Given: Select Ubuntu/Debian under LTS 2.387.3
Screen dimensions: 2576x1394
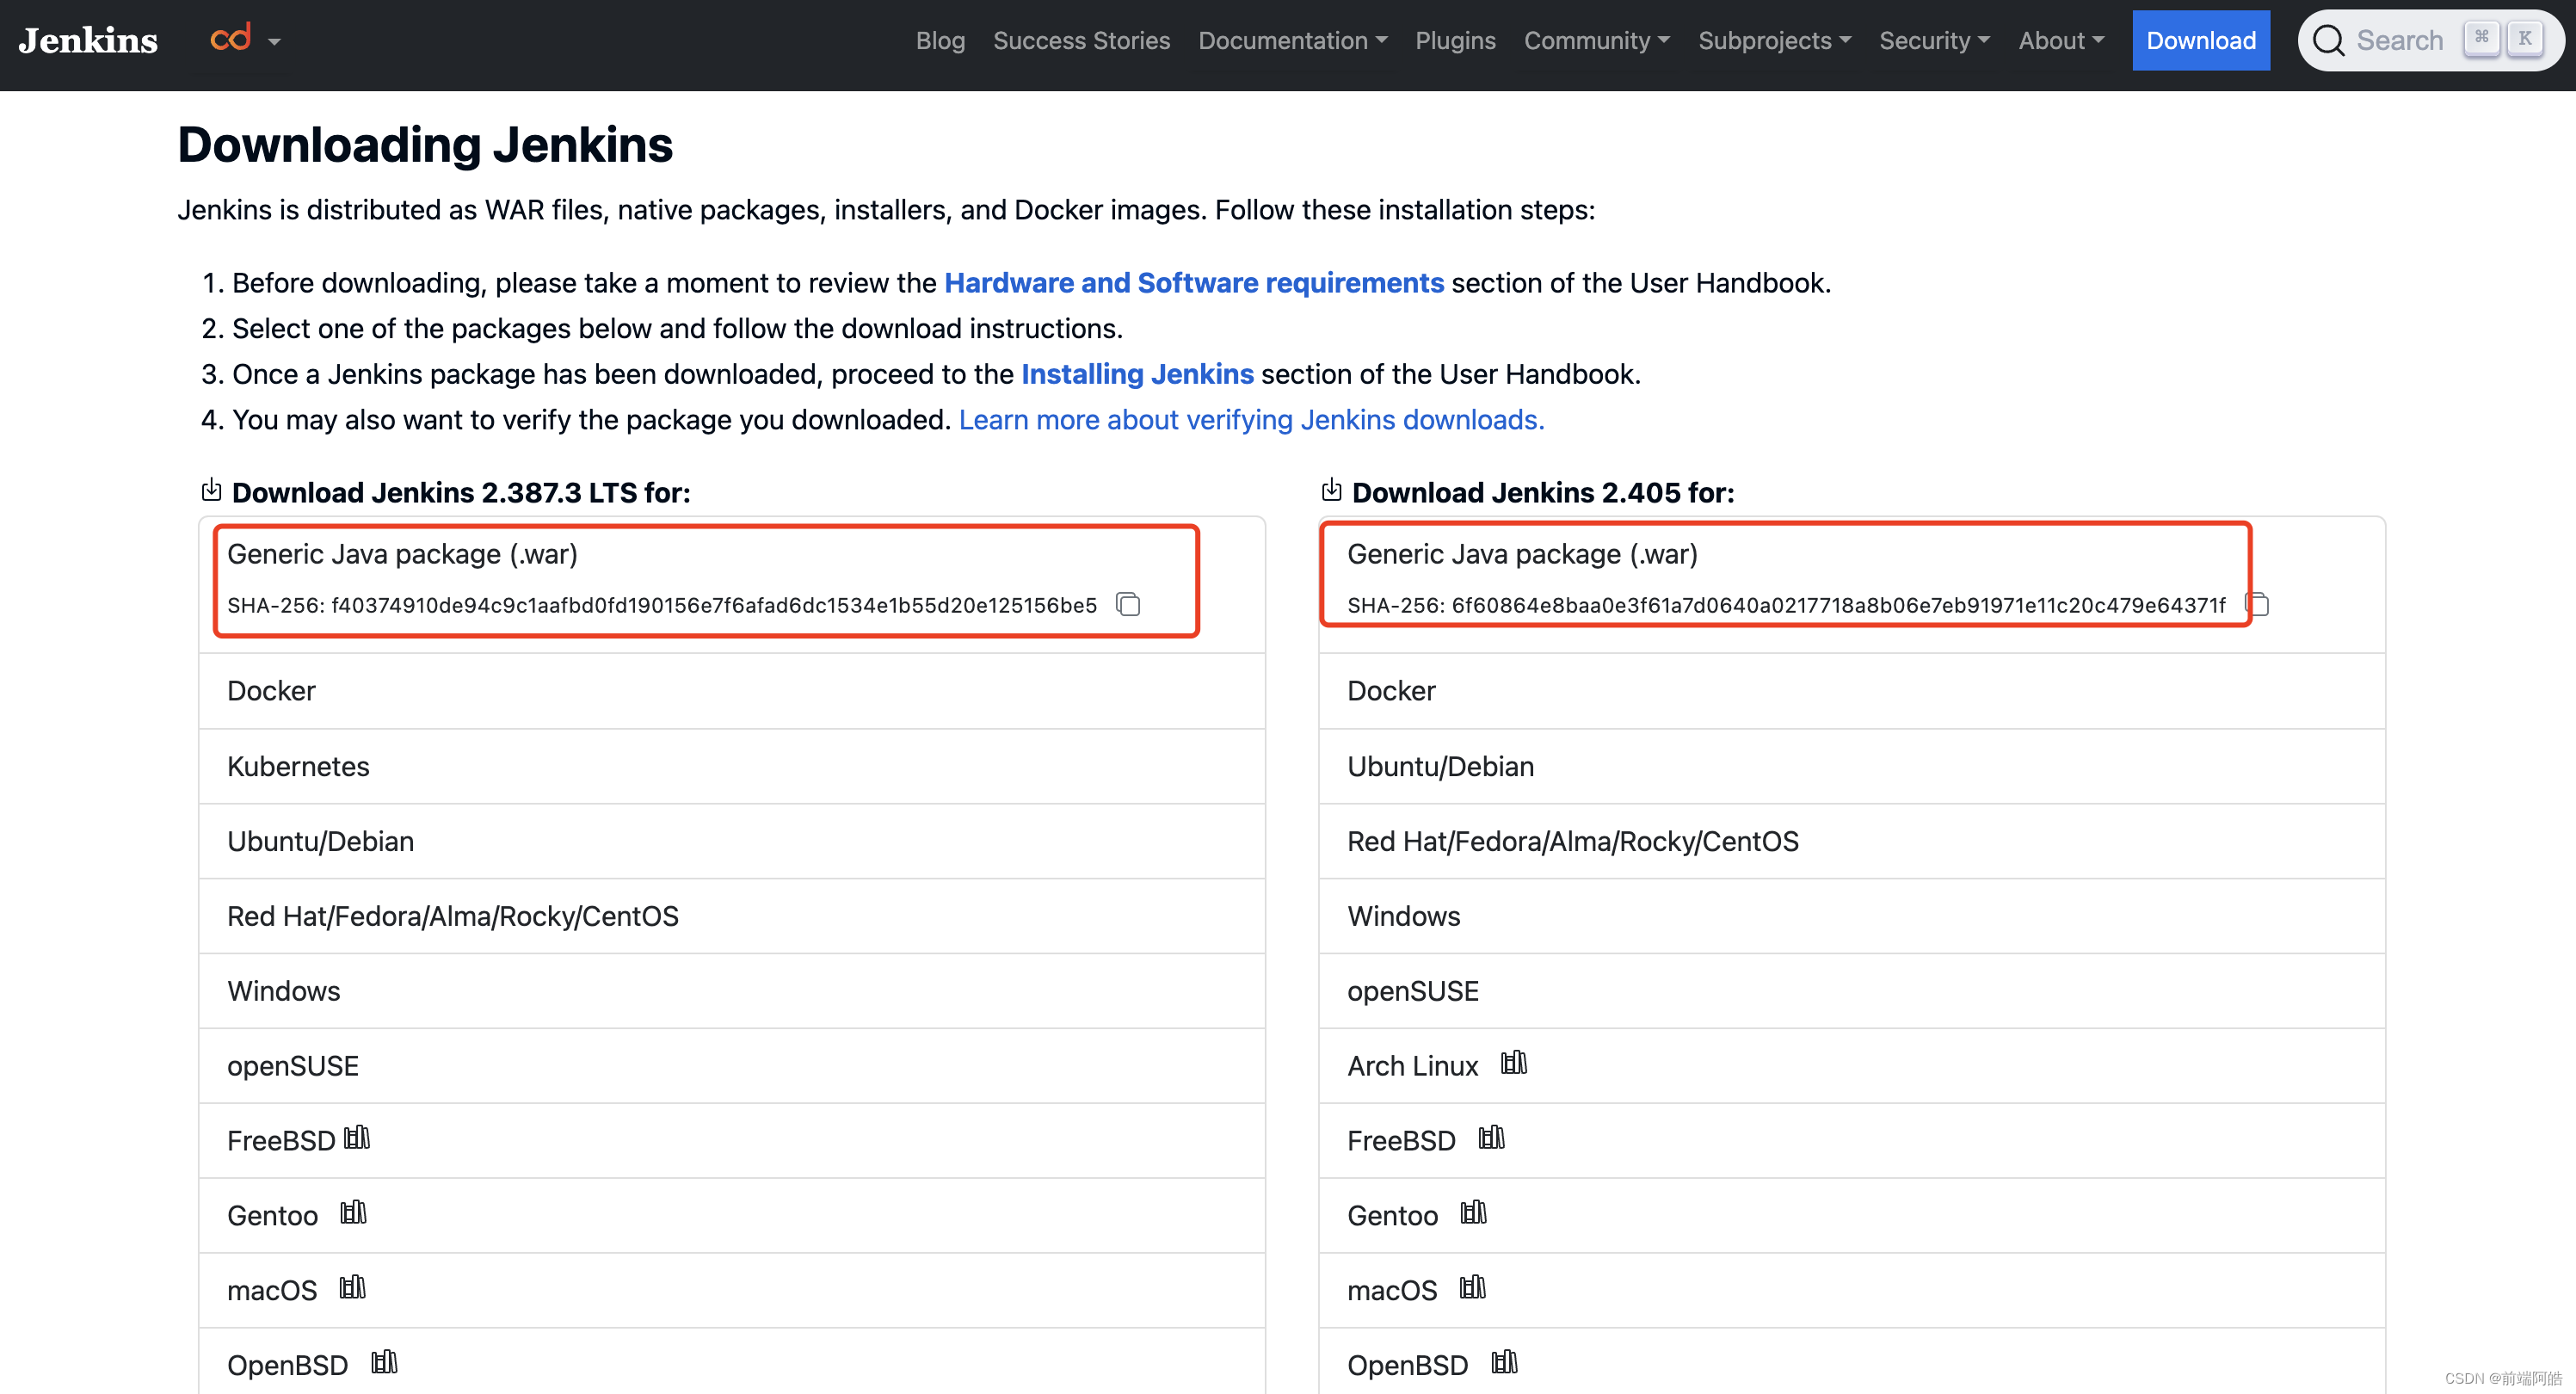Looking at the screenshot, I should click(732, 841).
